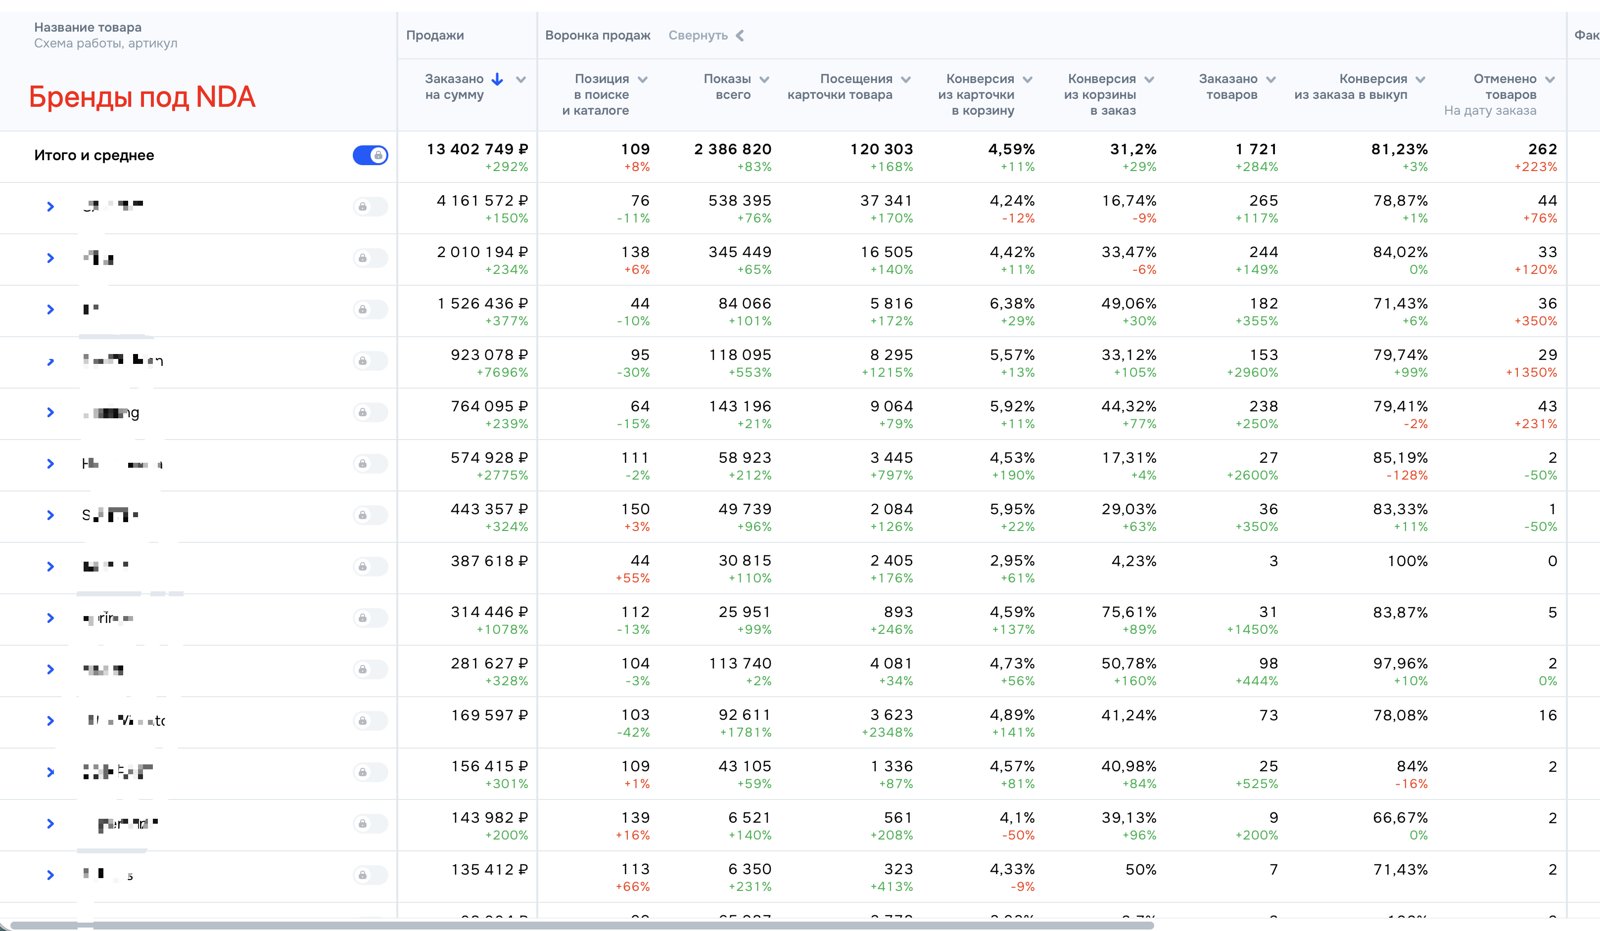Click the total ordered items value 1 721
Image resolution: width=1600 pixels, height=931 pixels.
[x=1256, y=149]
